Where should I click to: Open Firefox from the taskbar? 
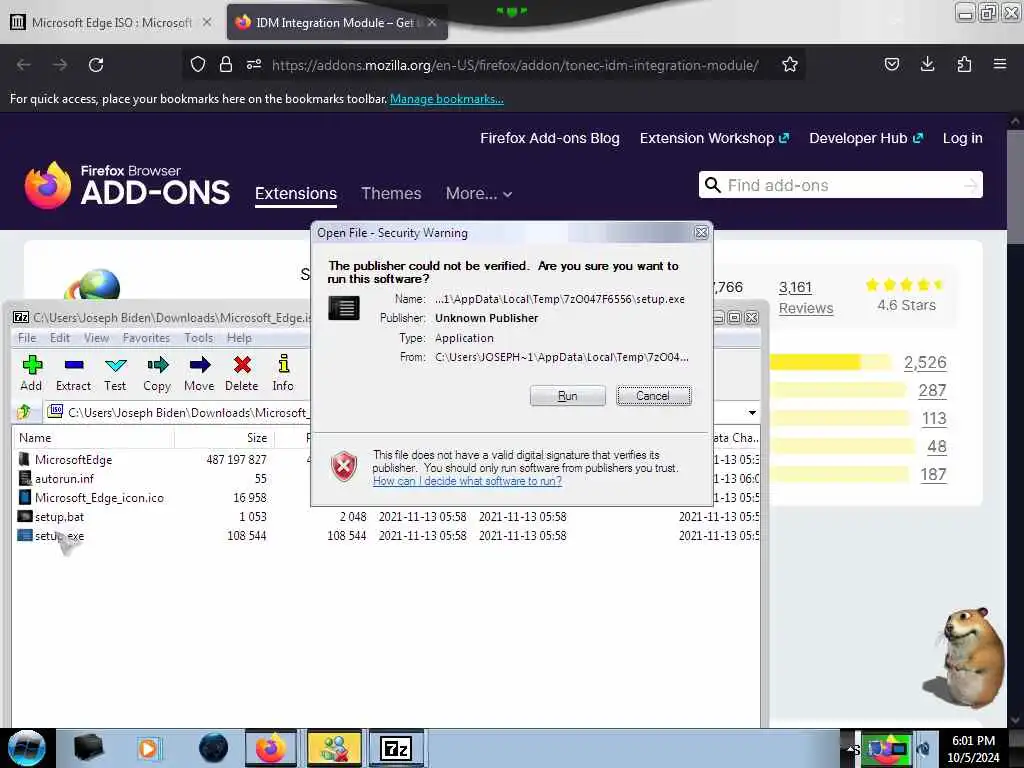click(x=270, y=748)
